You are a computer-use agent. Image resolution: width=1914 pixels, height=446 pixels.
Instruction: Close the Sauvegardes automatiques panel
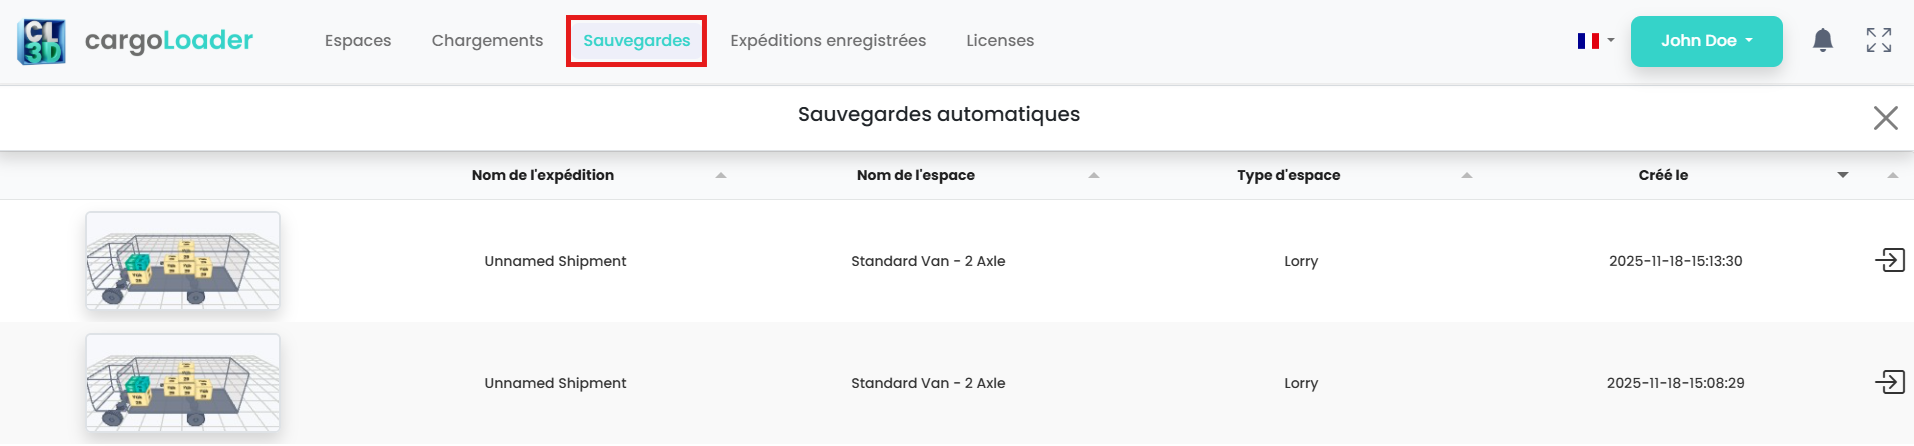[x=1885, y=118]
